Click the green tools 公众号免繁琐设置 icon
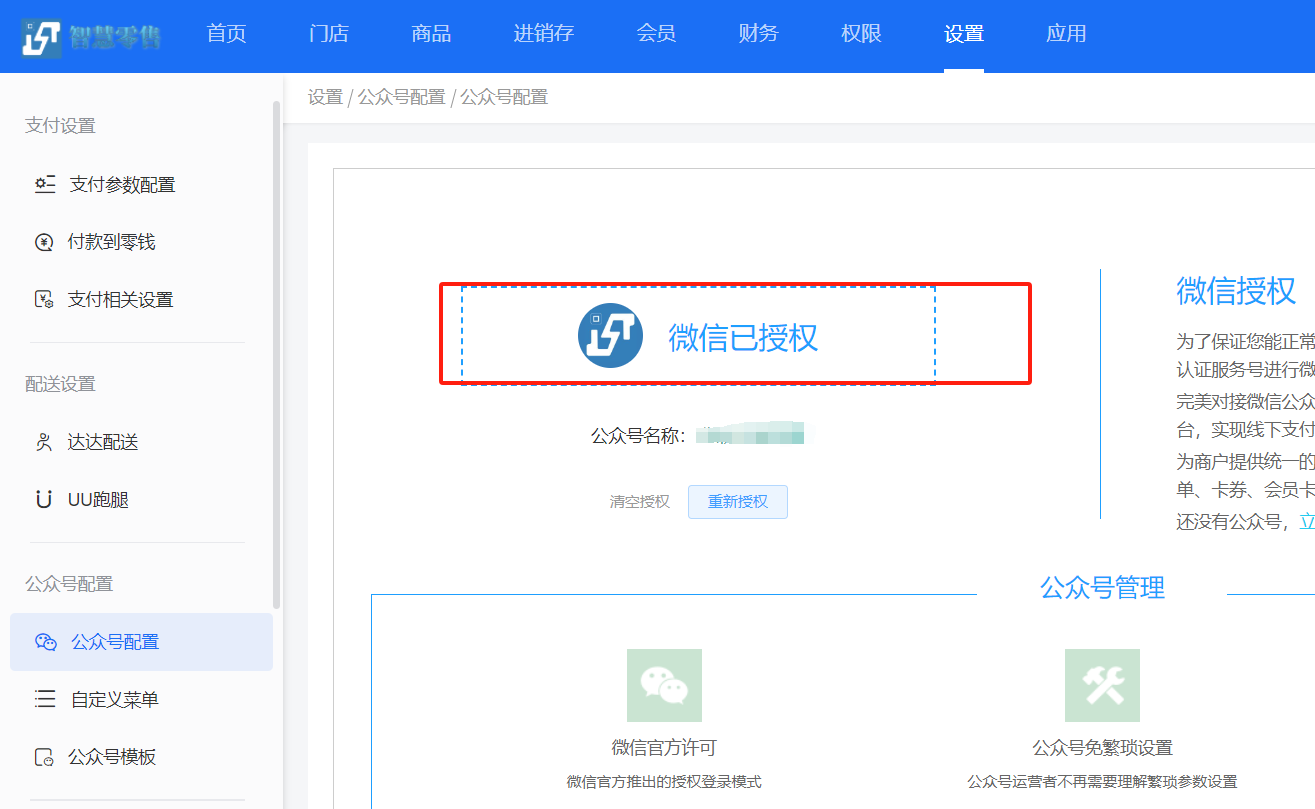The width and height of the screenshot is (1315, 809). coord(1102,685)
